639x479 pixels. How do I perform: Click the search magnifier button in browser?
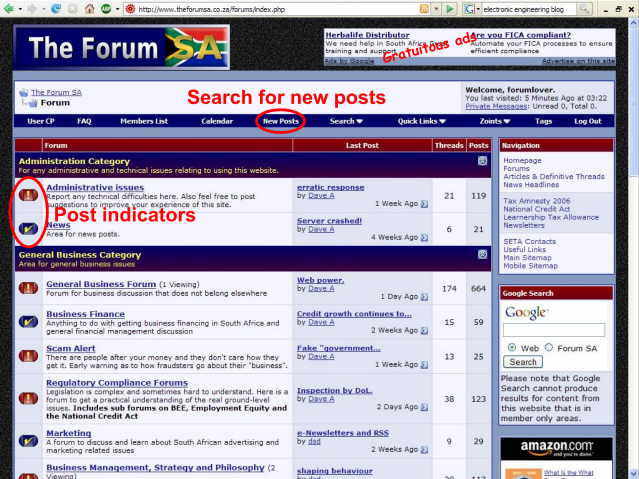(x=584, y=9)
